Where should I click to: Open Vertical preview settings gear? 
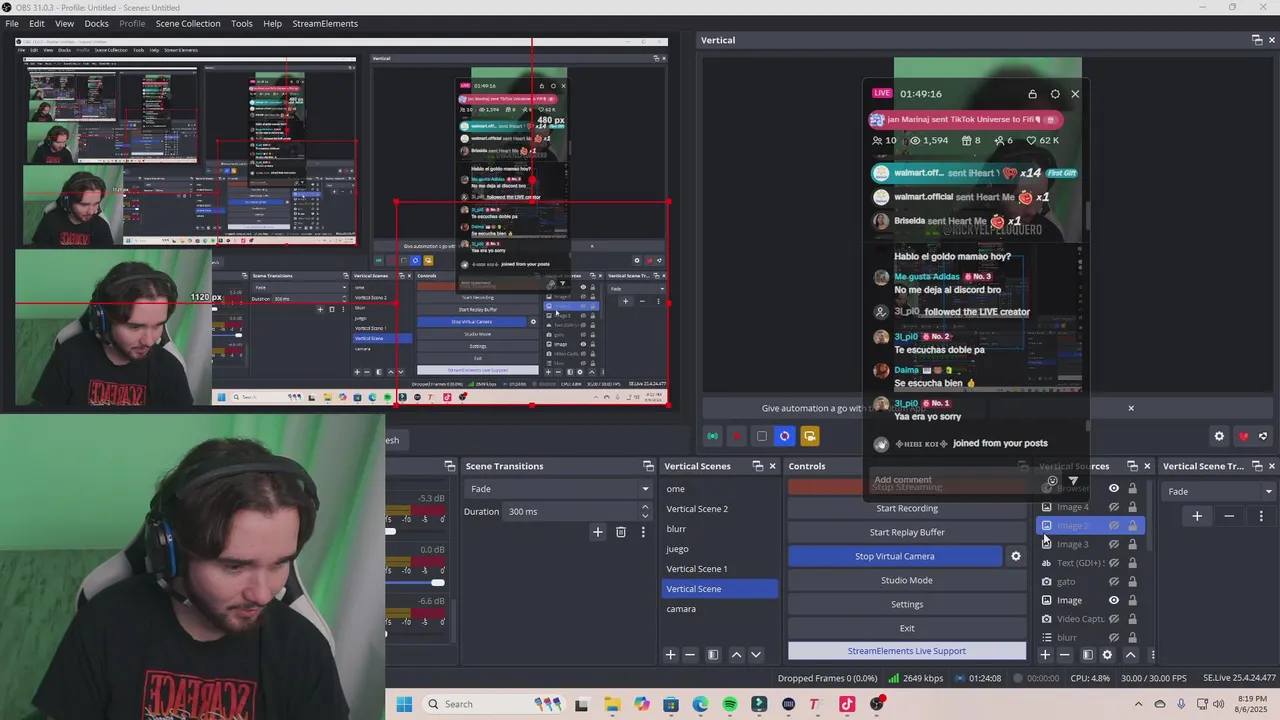click(x=1219, y=436)
